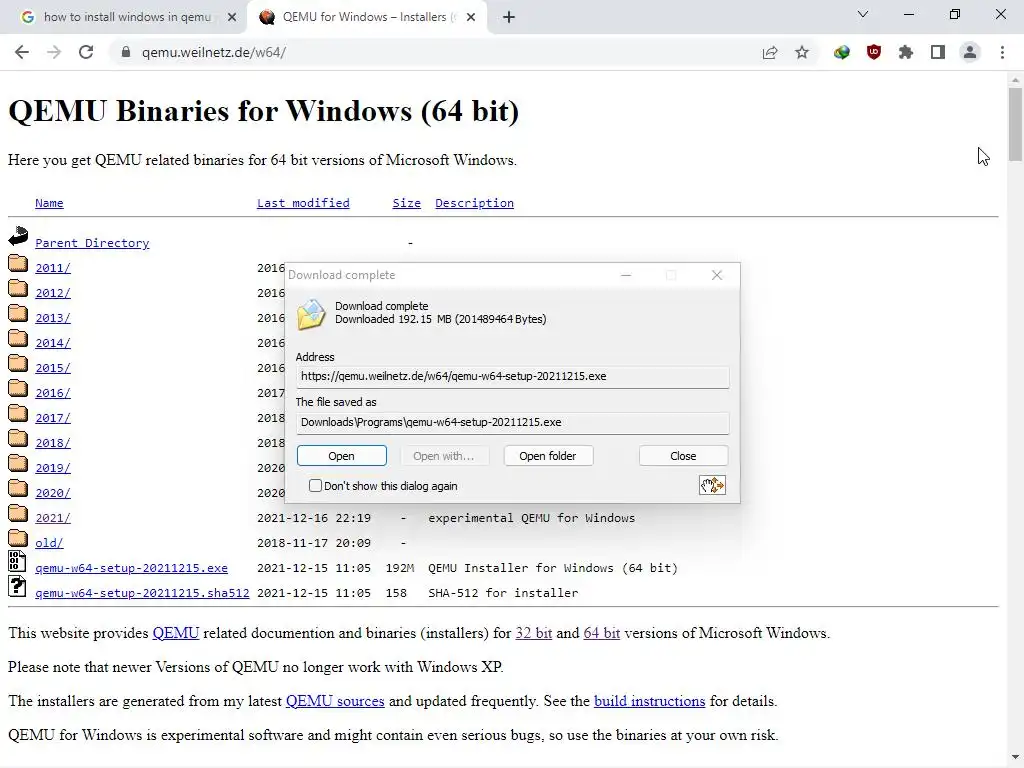Open the uBlock Origin extension icon
Viewport: 1024px width, 768px height.
pyautogui.click(x=874, y=52)
